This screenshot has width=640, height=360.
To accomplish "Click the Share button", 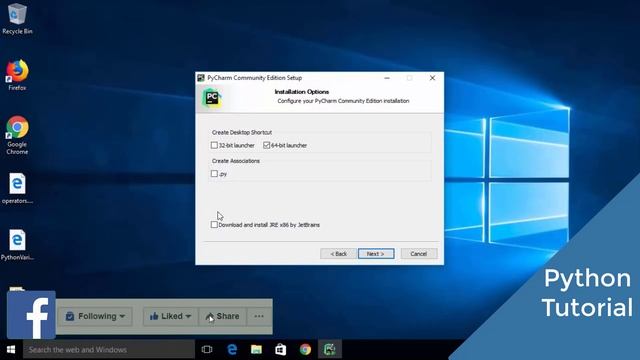I will 222,316.
